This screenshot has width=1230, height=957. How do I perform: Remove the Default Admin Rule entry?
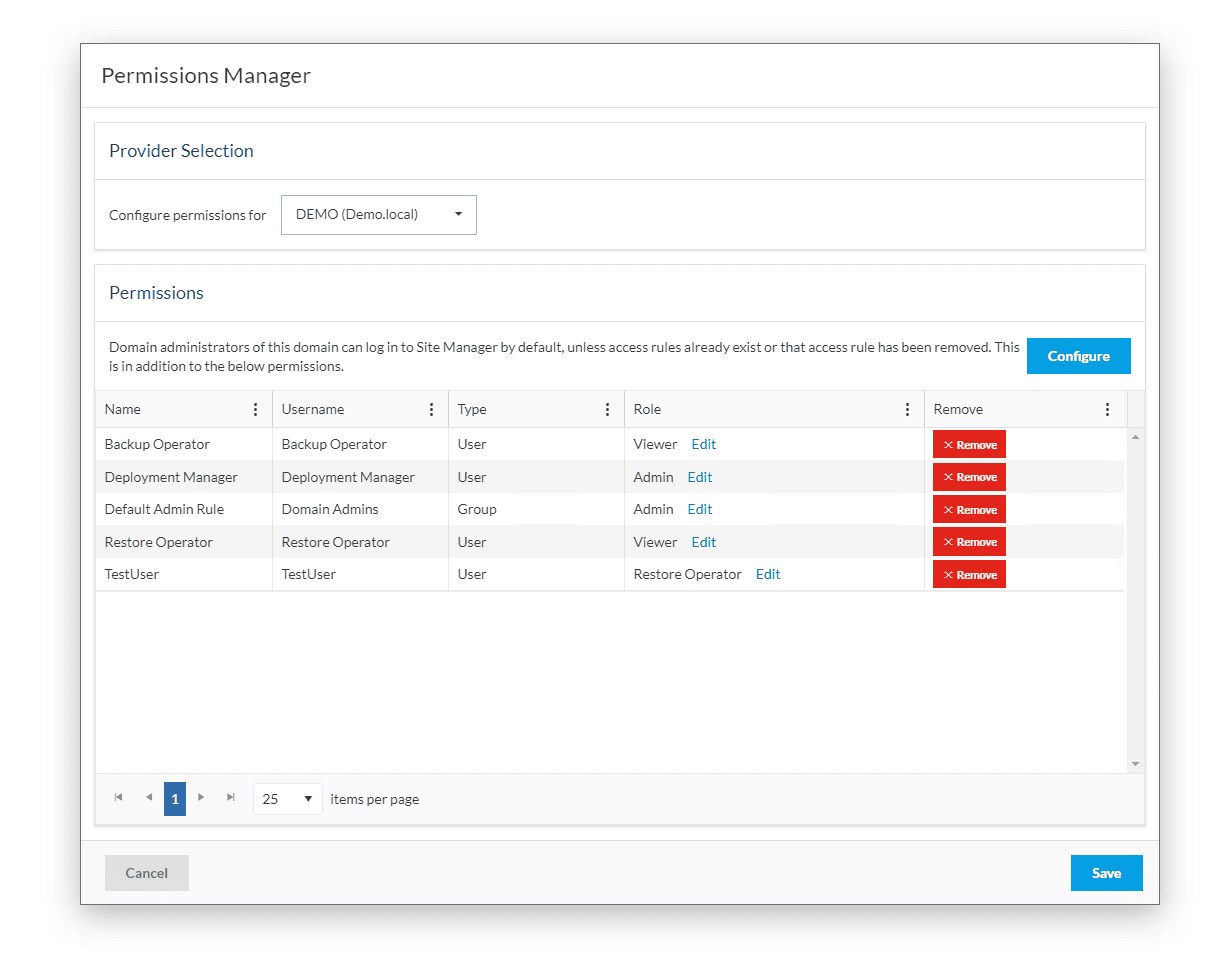coord(969,510)
